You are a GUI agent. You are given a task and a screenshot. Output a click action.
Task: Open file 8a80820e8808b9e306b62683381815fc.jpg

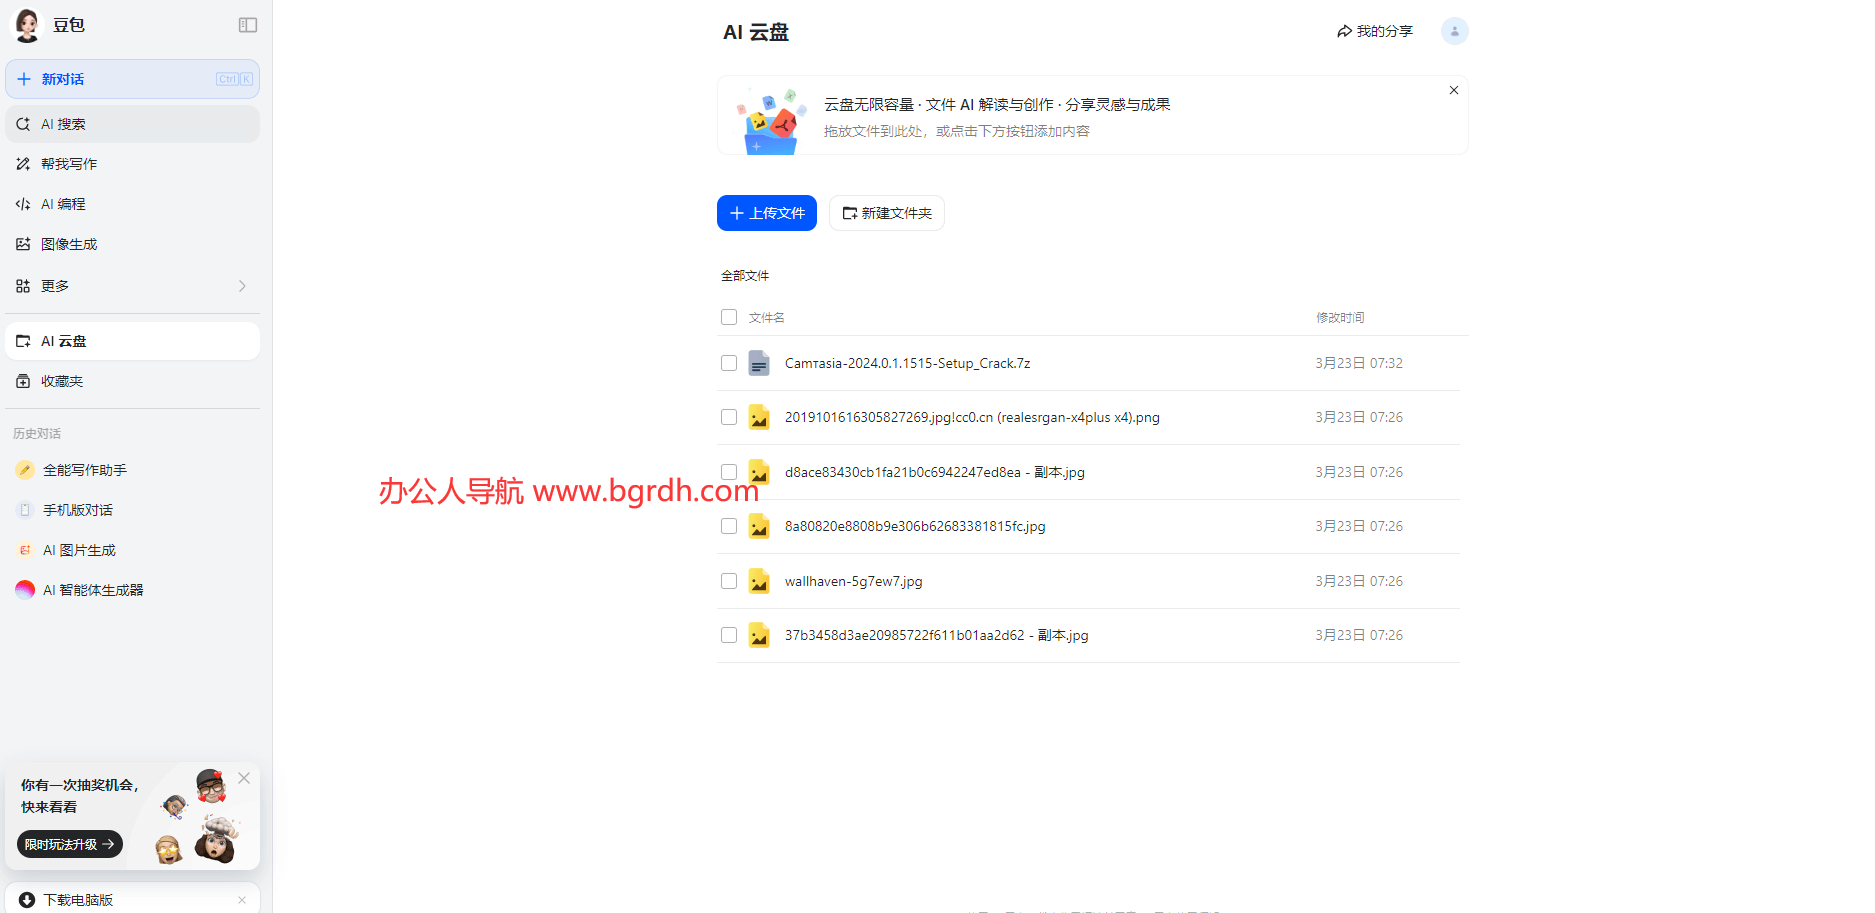pyautogui.click(x=915, y=526)
